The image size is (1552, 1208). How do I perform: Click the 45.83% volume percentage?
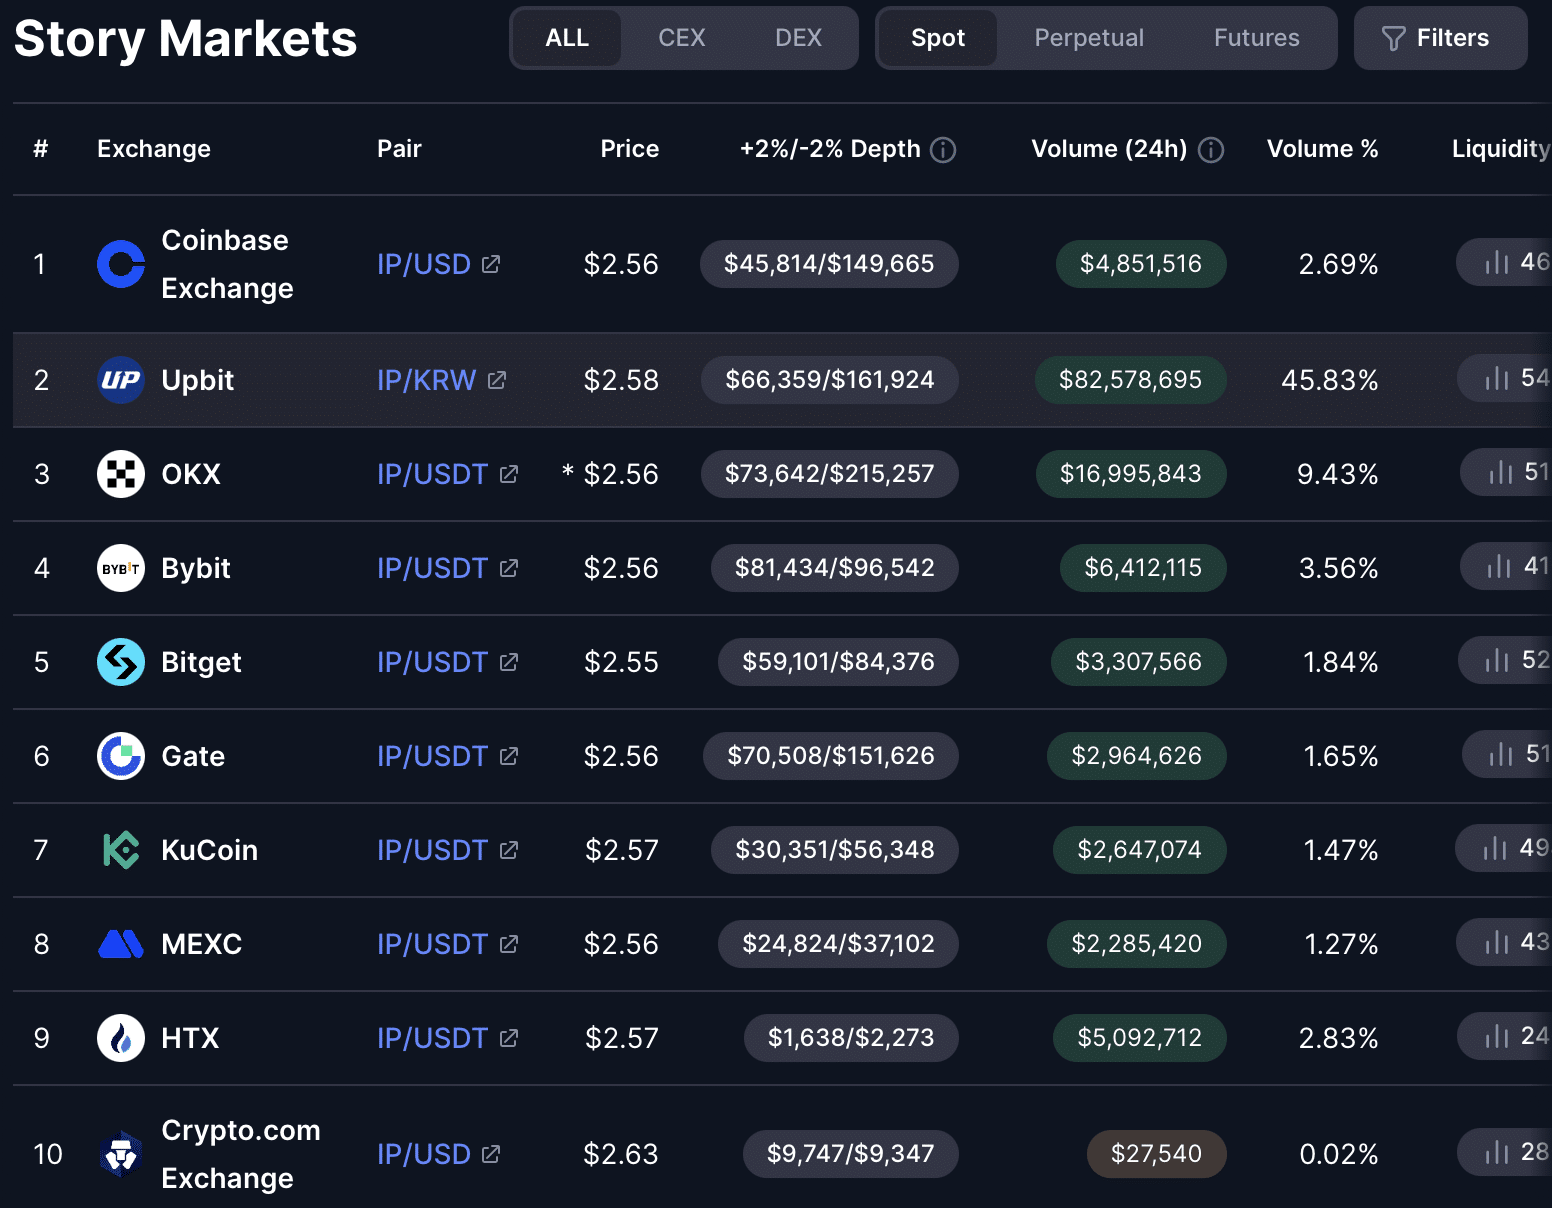tap(1330, 380)
